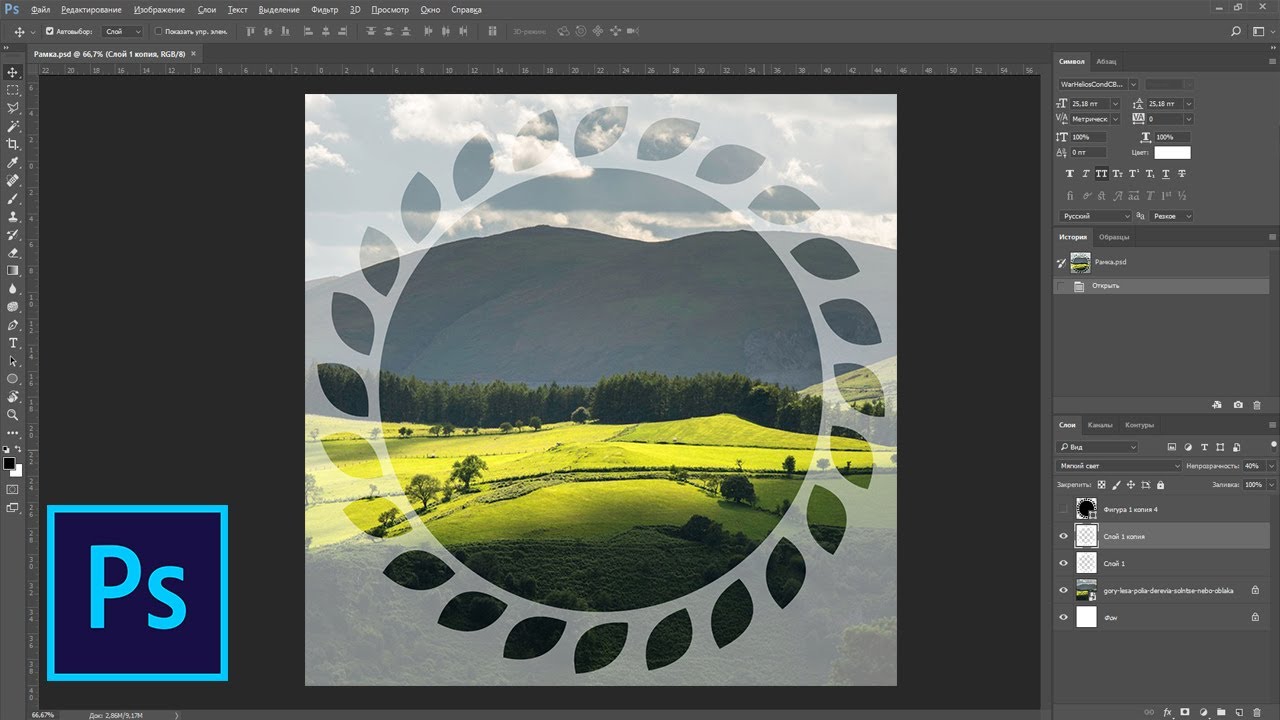Select the Crop tool
This screenshot has width=1280, height=720.
pyautogui.click(x=13, y=144)
